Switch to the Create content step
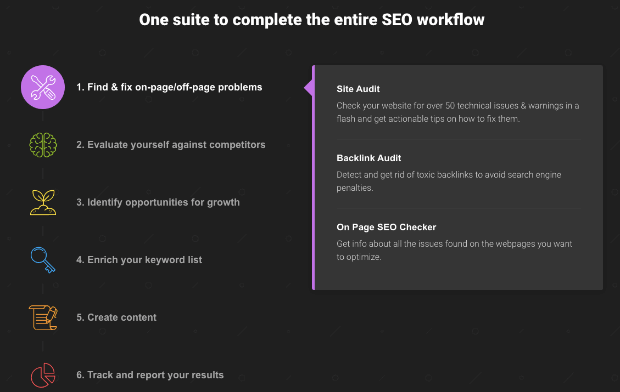This screenshot has height=392, width=620. pyautogui.click(x=116, y=317)
